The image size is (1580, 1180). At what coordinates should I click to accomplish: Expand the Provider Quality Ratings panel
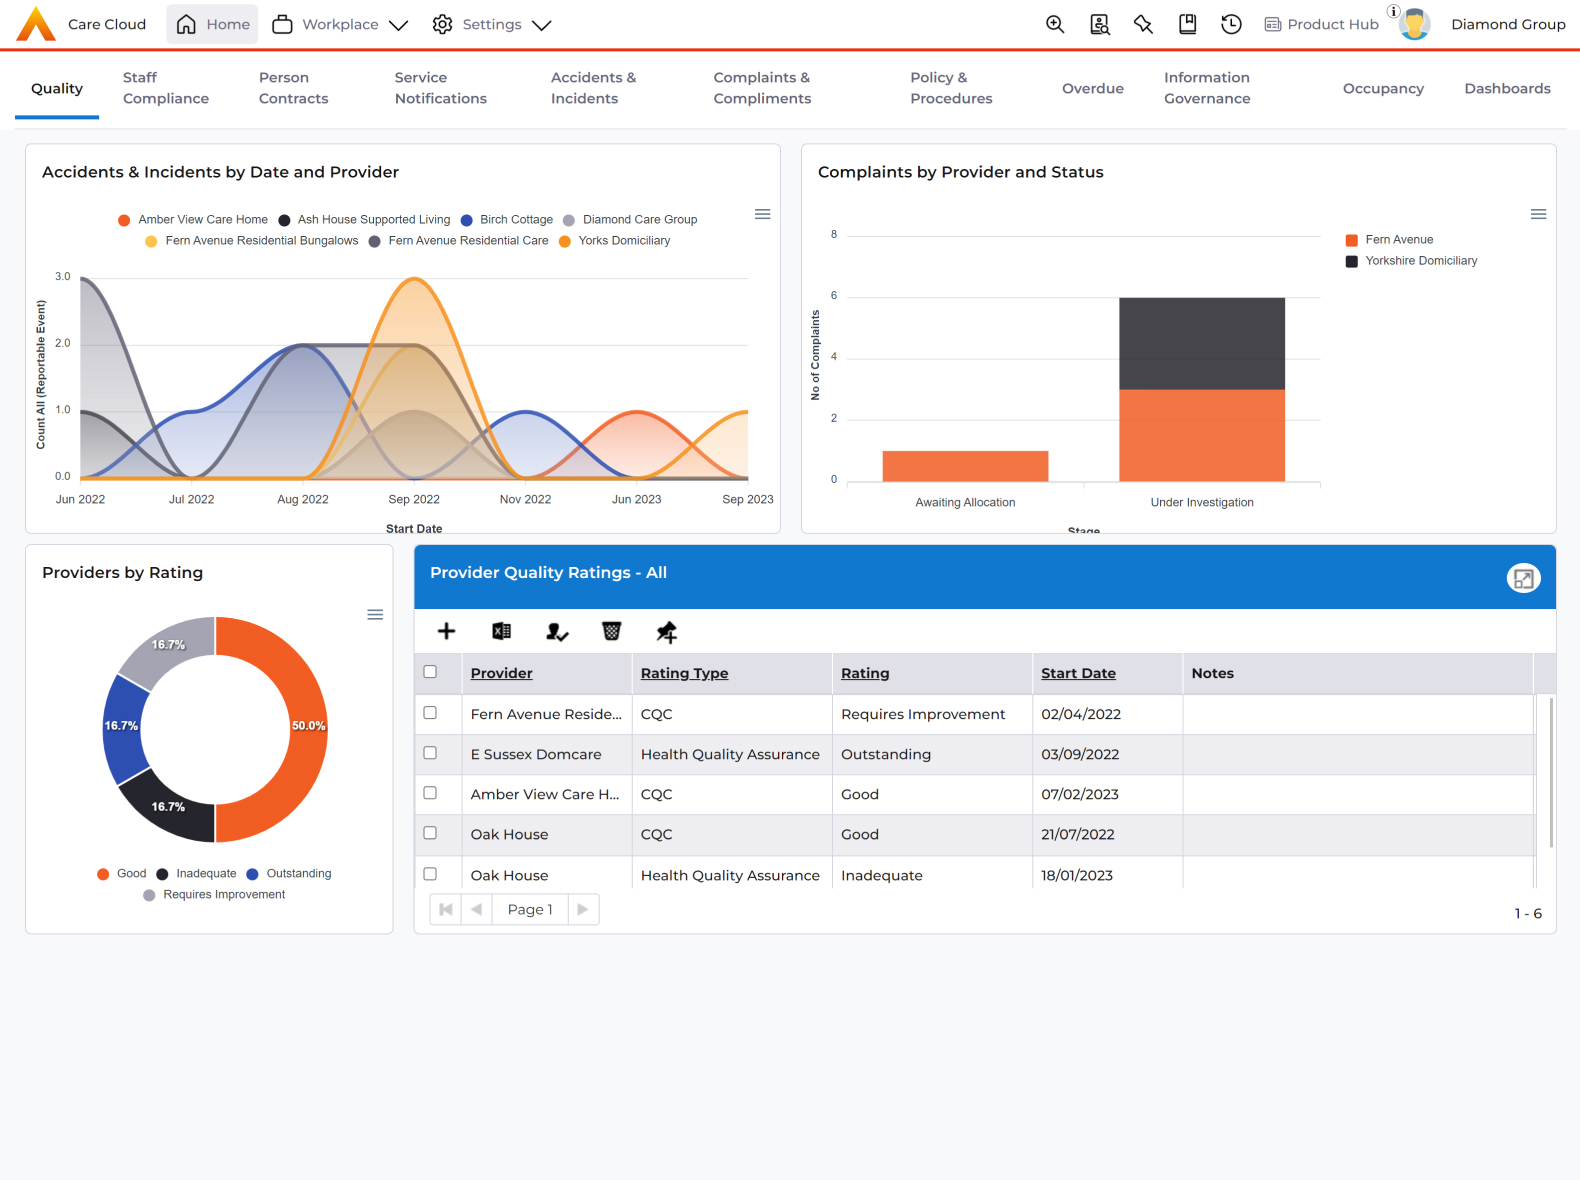point(1523,578)
